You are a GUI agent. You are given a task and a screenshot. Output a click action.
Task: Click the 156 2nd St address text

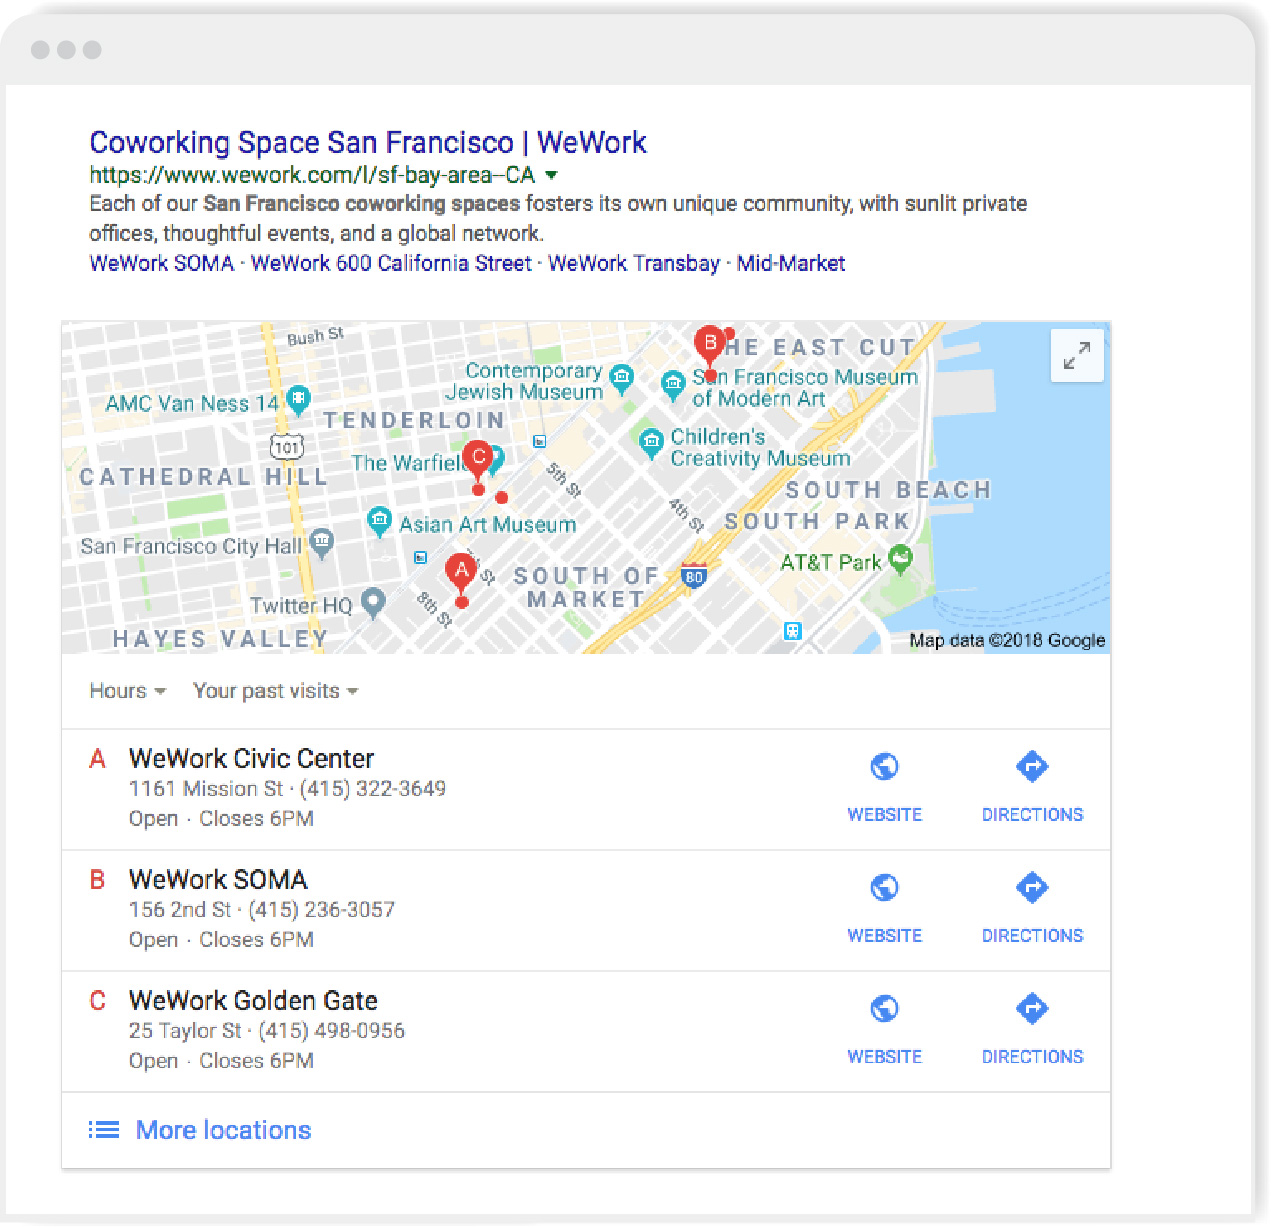(x=180, y=910)
